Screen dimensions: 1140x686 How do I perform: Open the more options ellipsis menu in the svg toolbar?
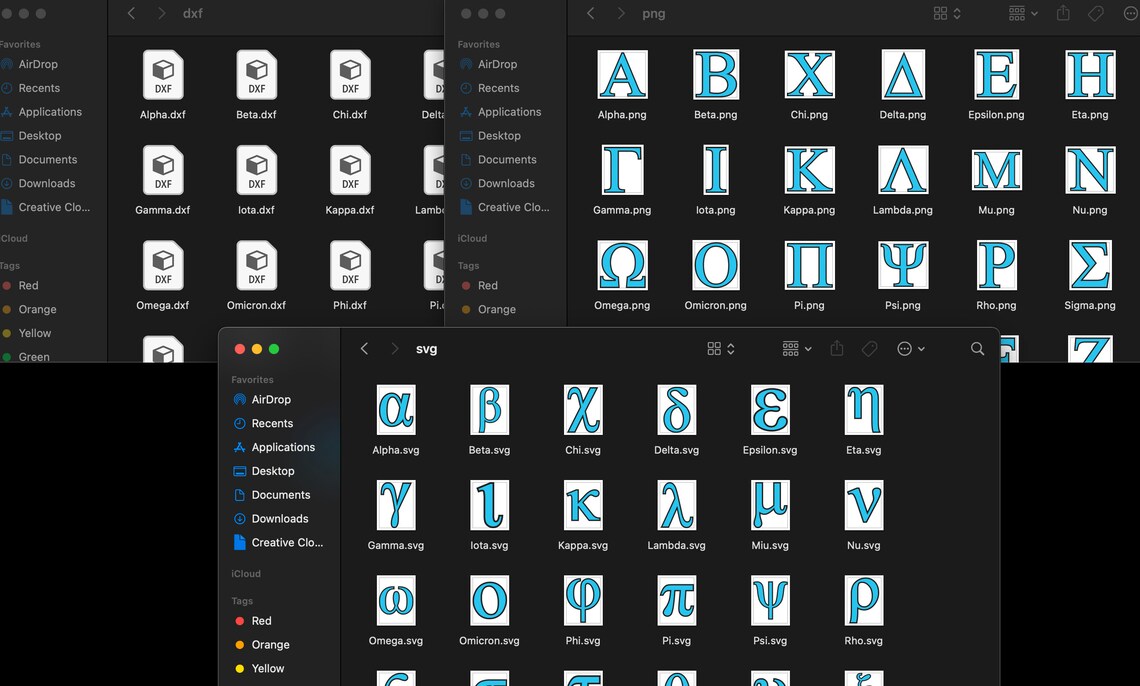pos(908,348)
